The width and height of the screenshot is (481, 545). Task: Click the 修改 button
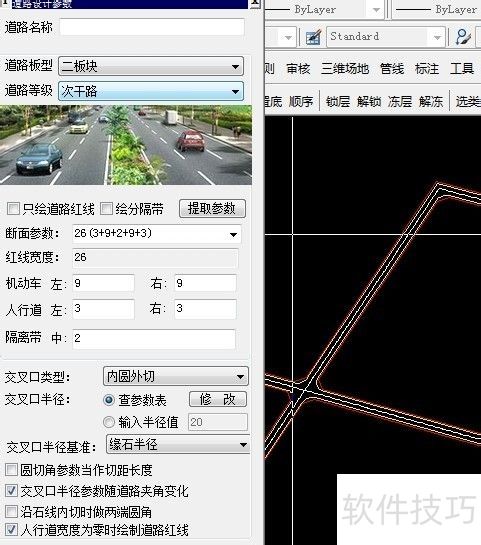(x=218, y=399)
